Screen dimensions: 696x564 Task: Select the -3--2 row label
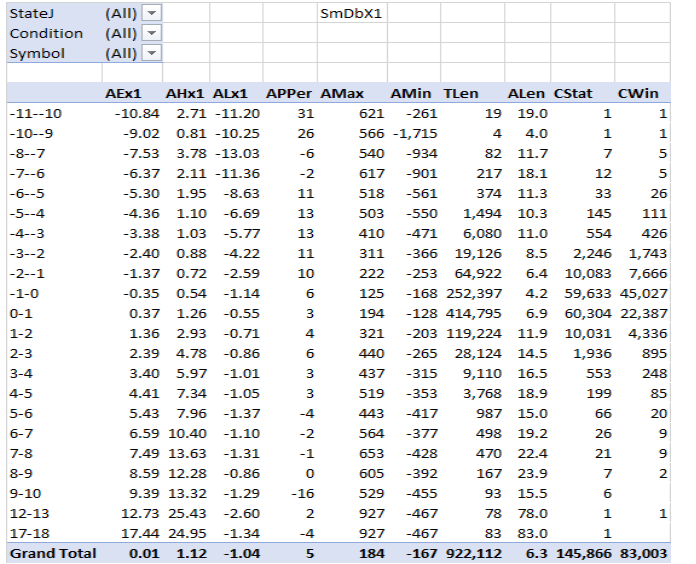click(27, 254)
